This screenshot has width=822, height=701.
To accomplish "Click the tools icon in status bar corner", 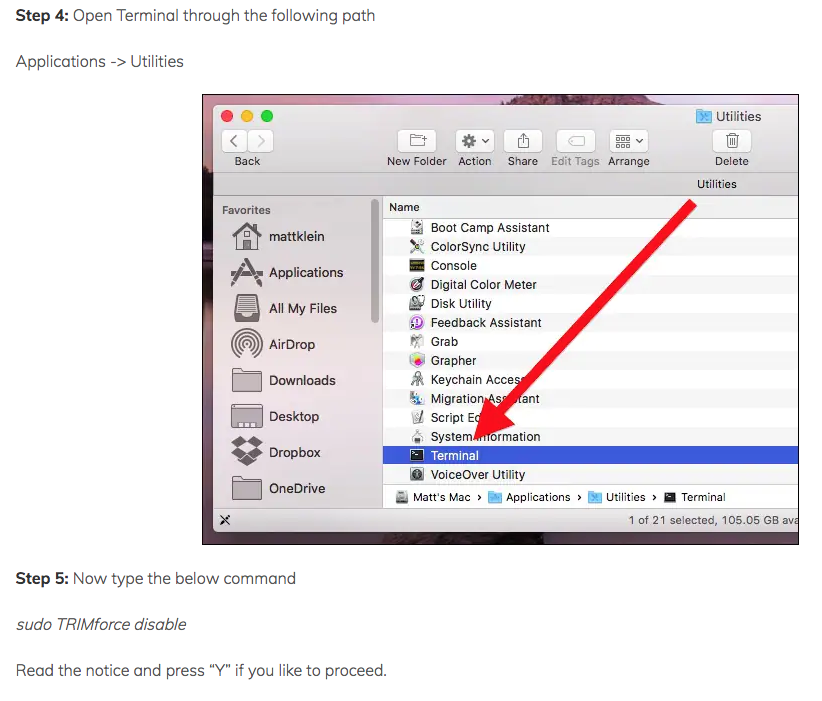I will [225, 520].
